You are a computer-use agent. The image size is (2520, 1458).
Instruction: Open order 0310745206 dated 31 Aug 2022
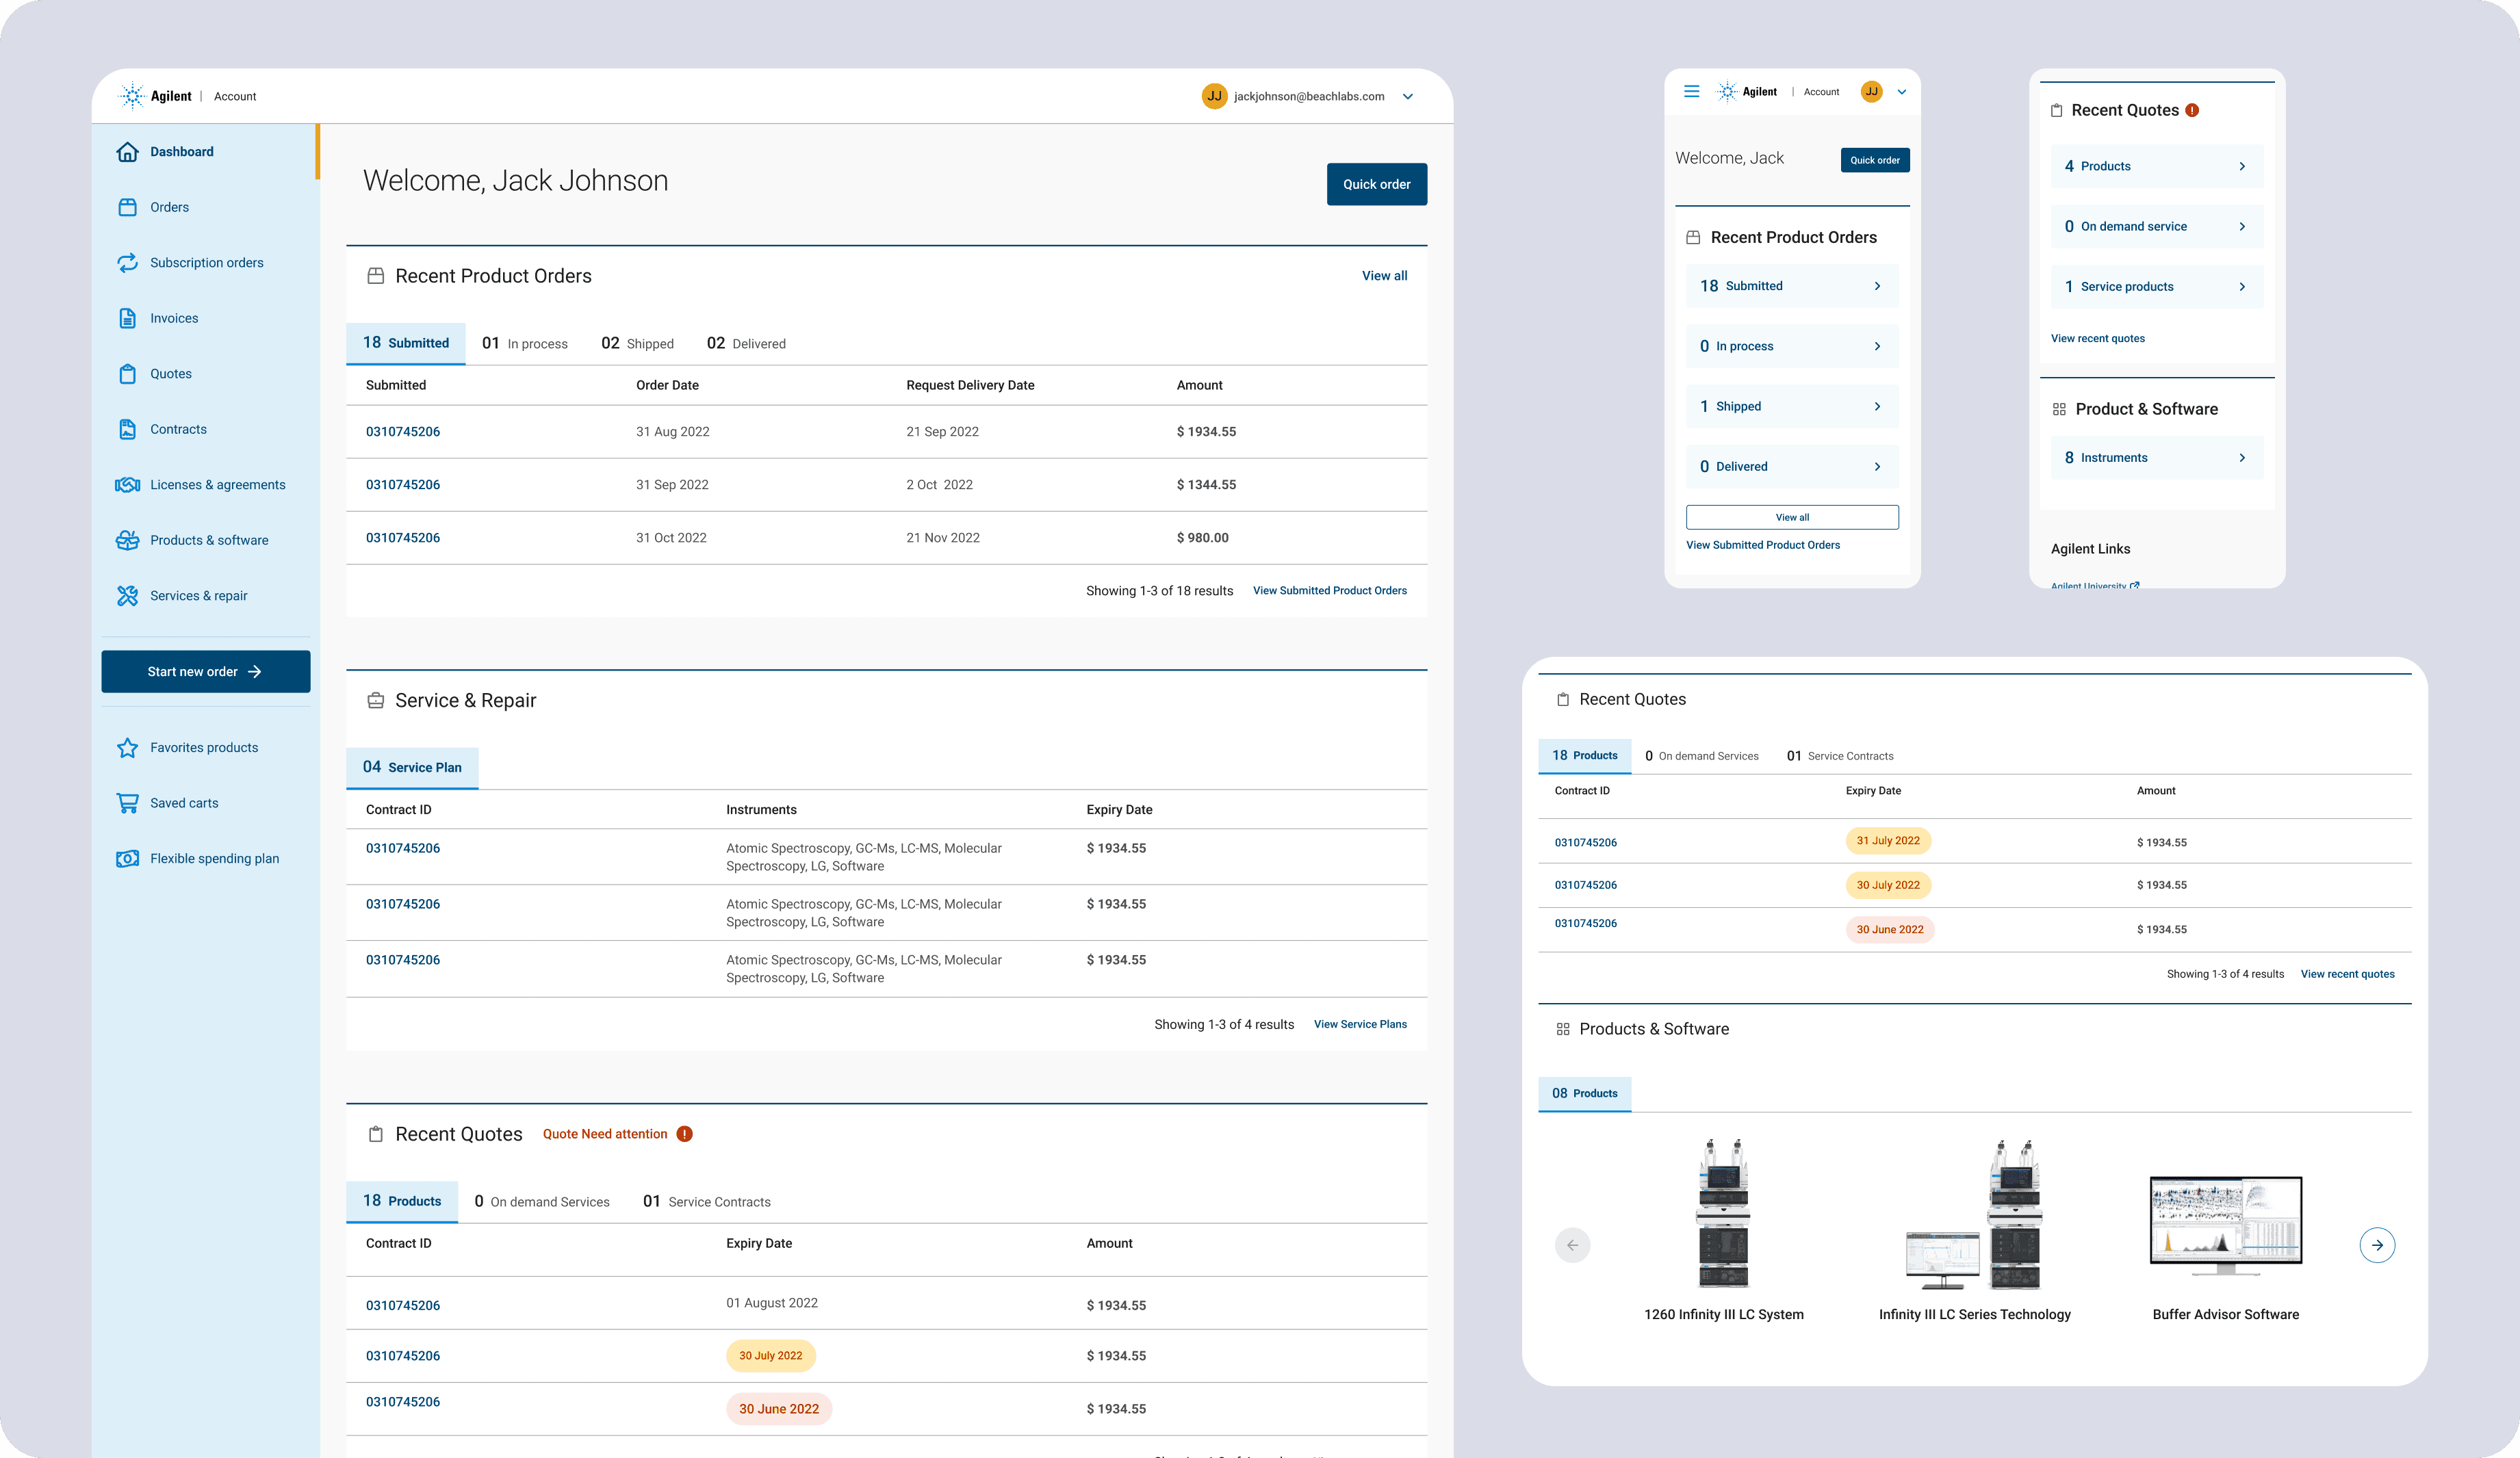point(402,432)
